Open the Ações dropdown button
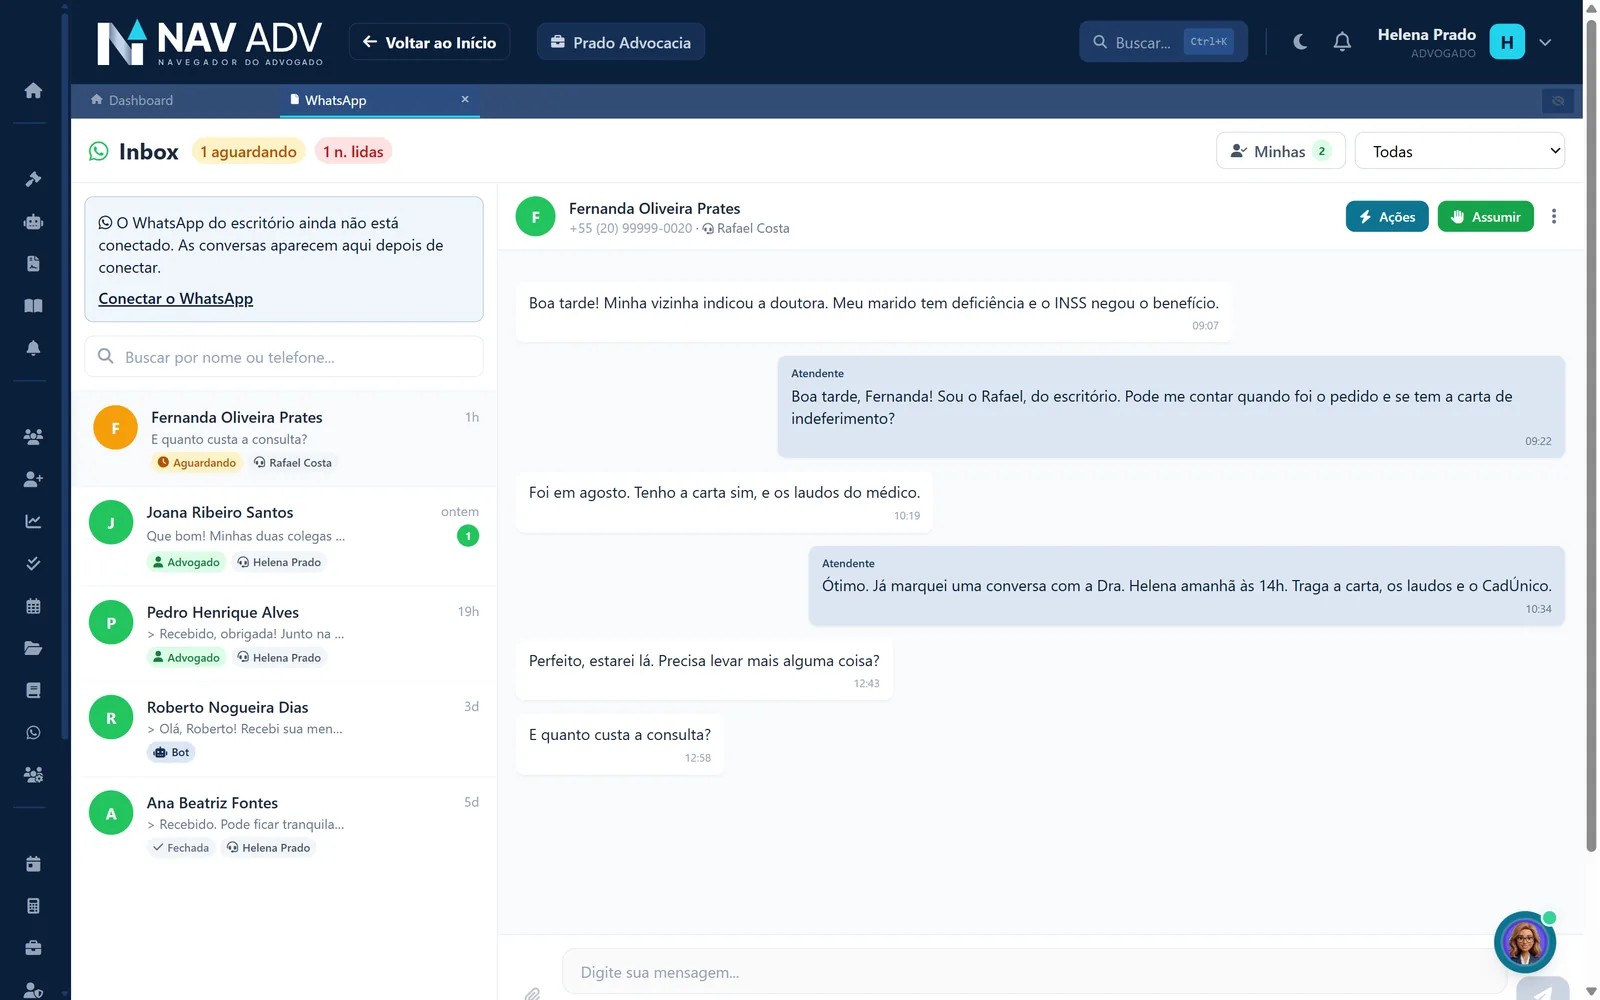Viewport: 1600px width, 1000px height. pyautogui.click(x=1387, y=217)
